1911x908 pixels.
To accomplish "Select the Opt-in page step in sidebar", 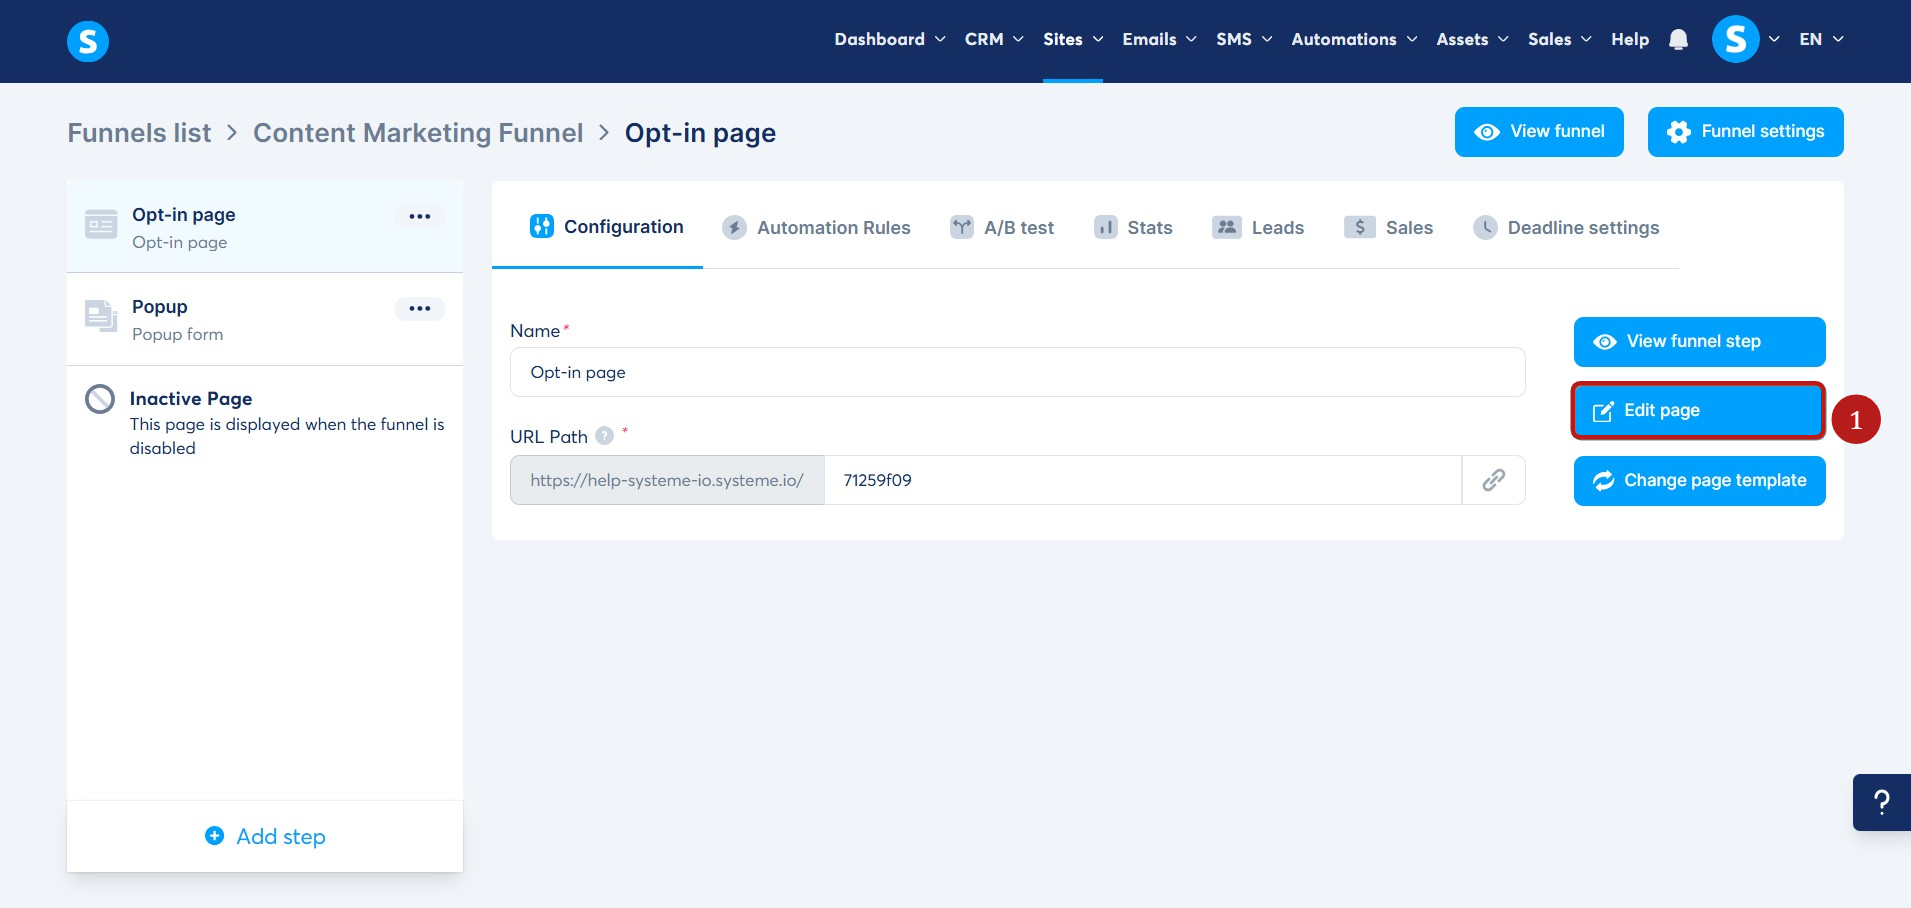I will pyautogui.click(x=265, y=227).
